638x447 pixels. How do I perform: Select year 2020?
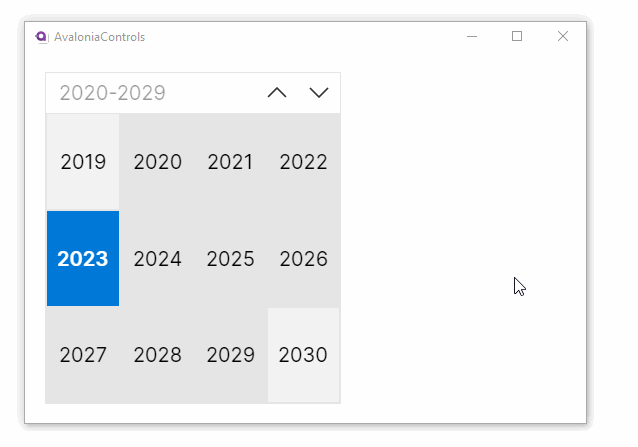tap(157, 162)
